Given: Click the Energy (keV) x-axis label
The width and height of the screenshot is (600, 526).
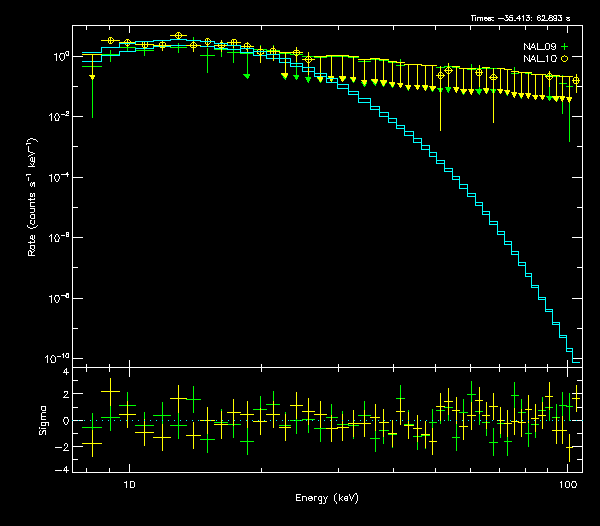Looking at the screenshot, I should [327, 497].
